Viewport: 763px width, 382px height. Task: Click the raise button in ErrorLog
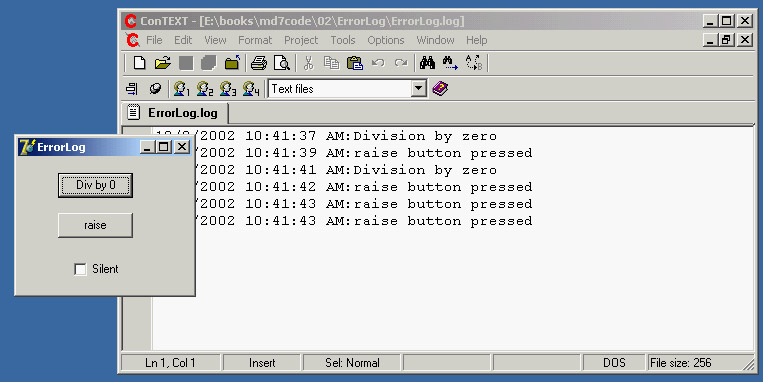pos(95,225)
